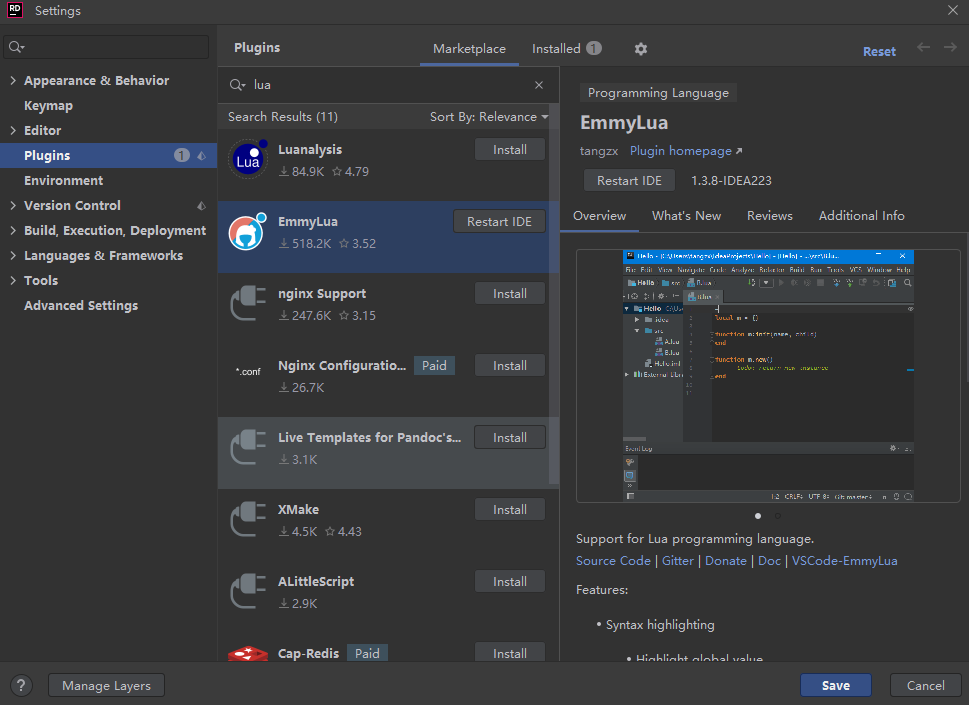Open the Sort By Relevance dropdown
This screenshot has height=705, width=969.
tap(489, 117)
